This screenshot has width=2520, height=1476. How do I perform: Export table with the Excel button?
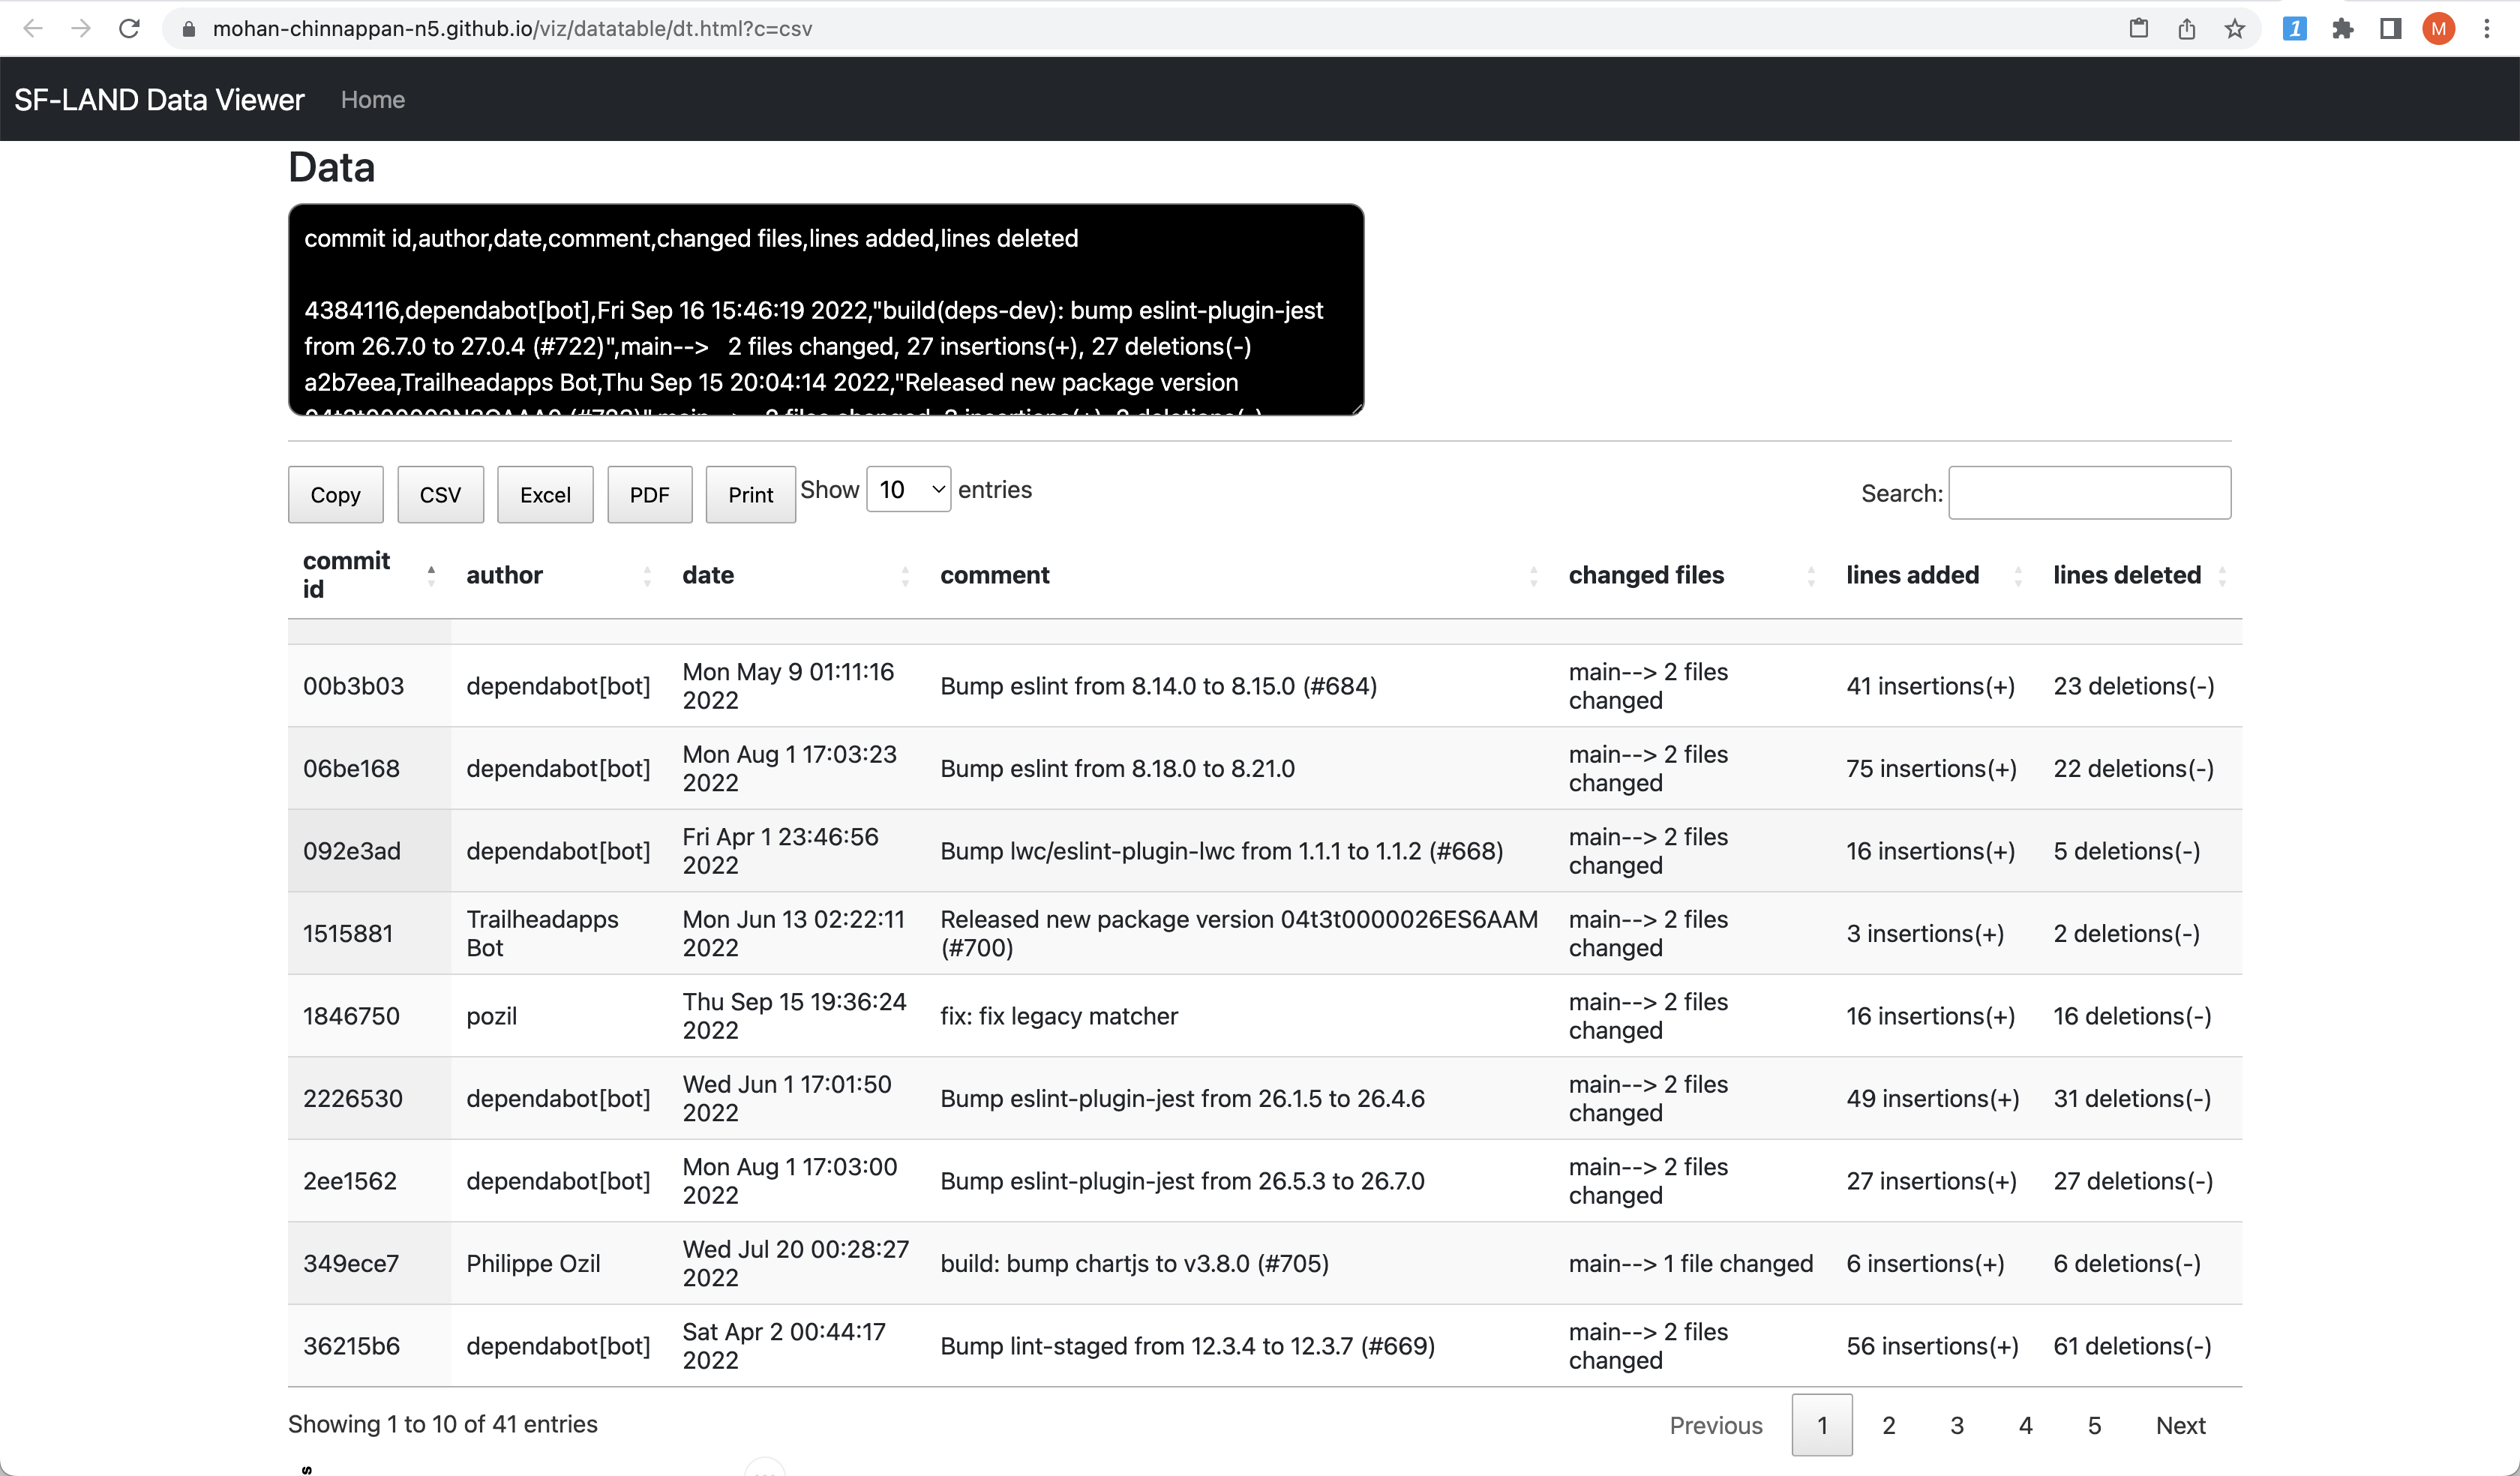coord(545,494)
